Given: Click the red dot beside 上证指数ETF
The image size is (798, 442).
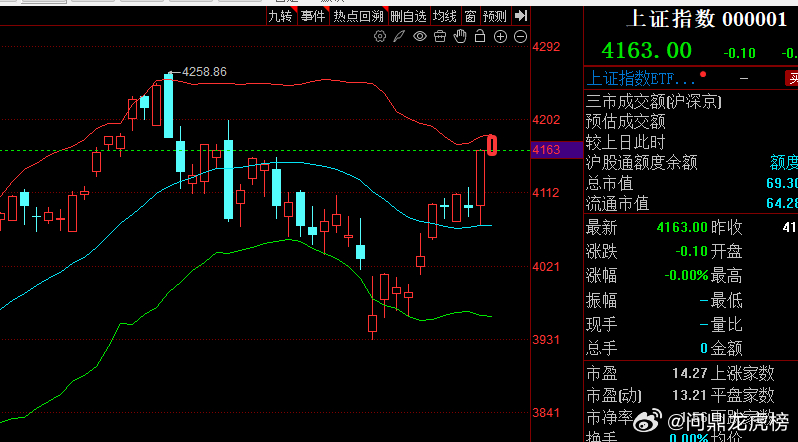Looking at the screenshot, I should [x=703, y=75].
